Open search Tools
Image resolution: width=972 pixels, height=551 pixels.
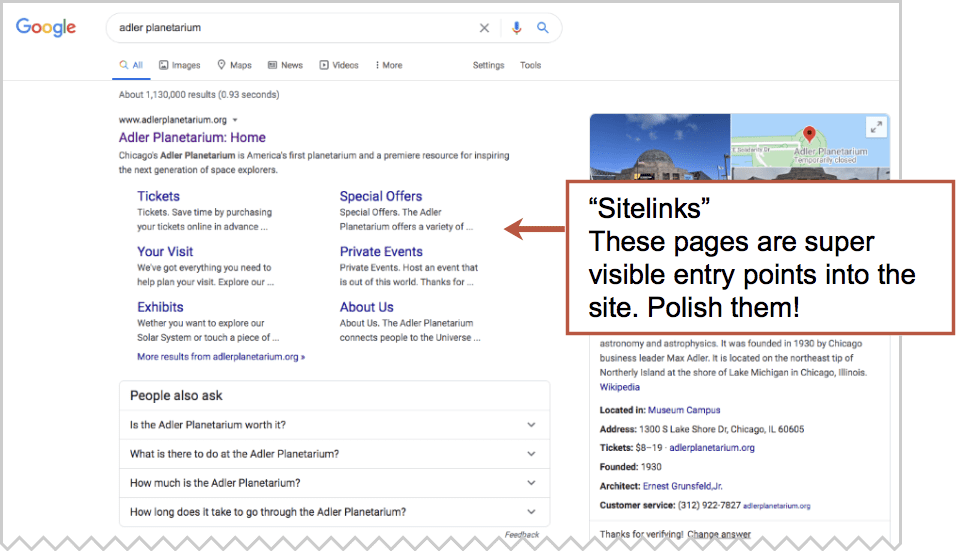[531, 65]
